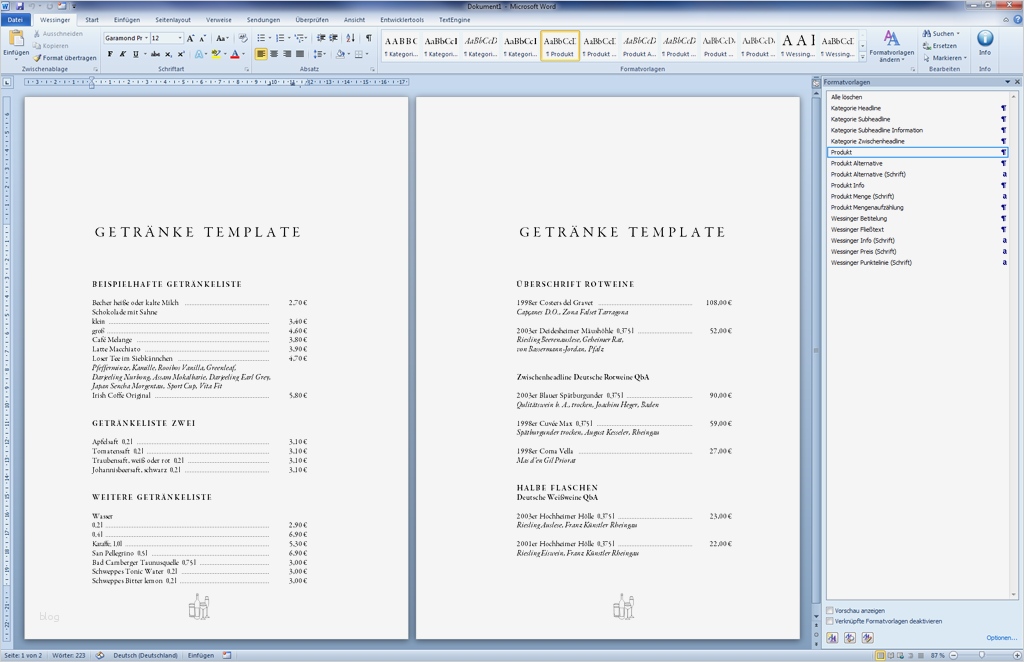Click the sort A-Z icon
This screenshot has height=662, width=1024.
[x=351, y=38]
